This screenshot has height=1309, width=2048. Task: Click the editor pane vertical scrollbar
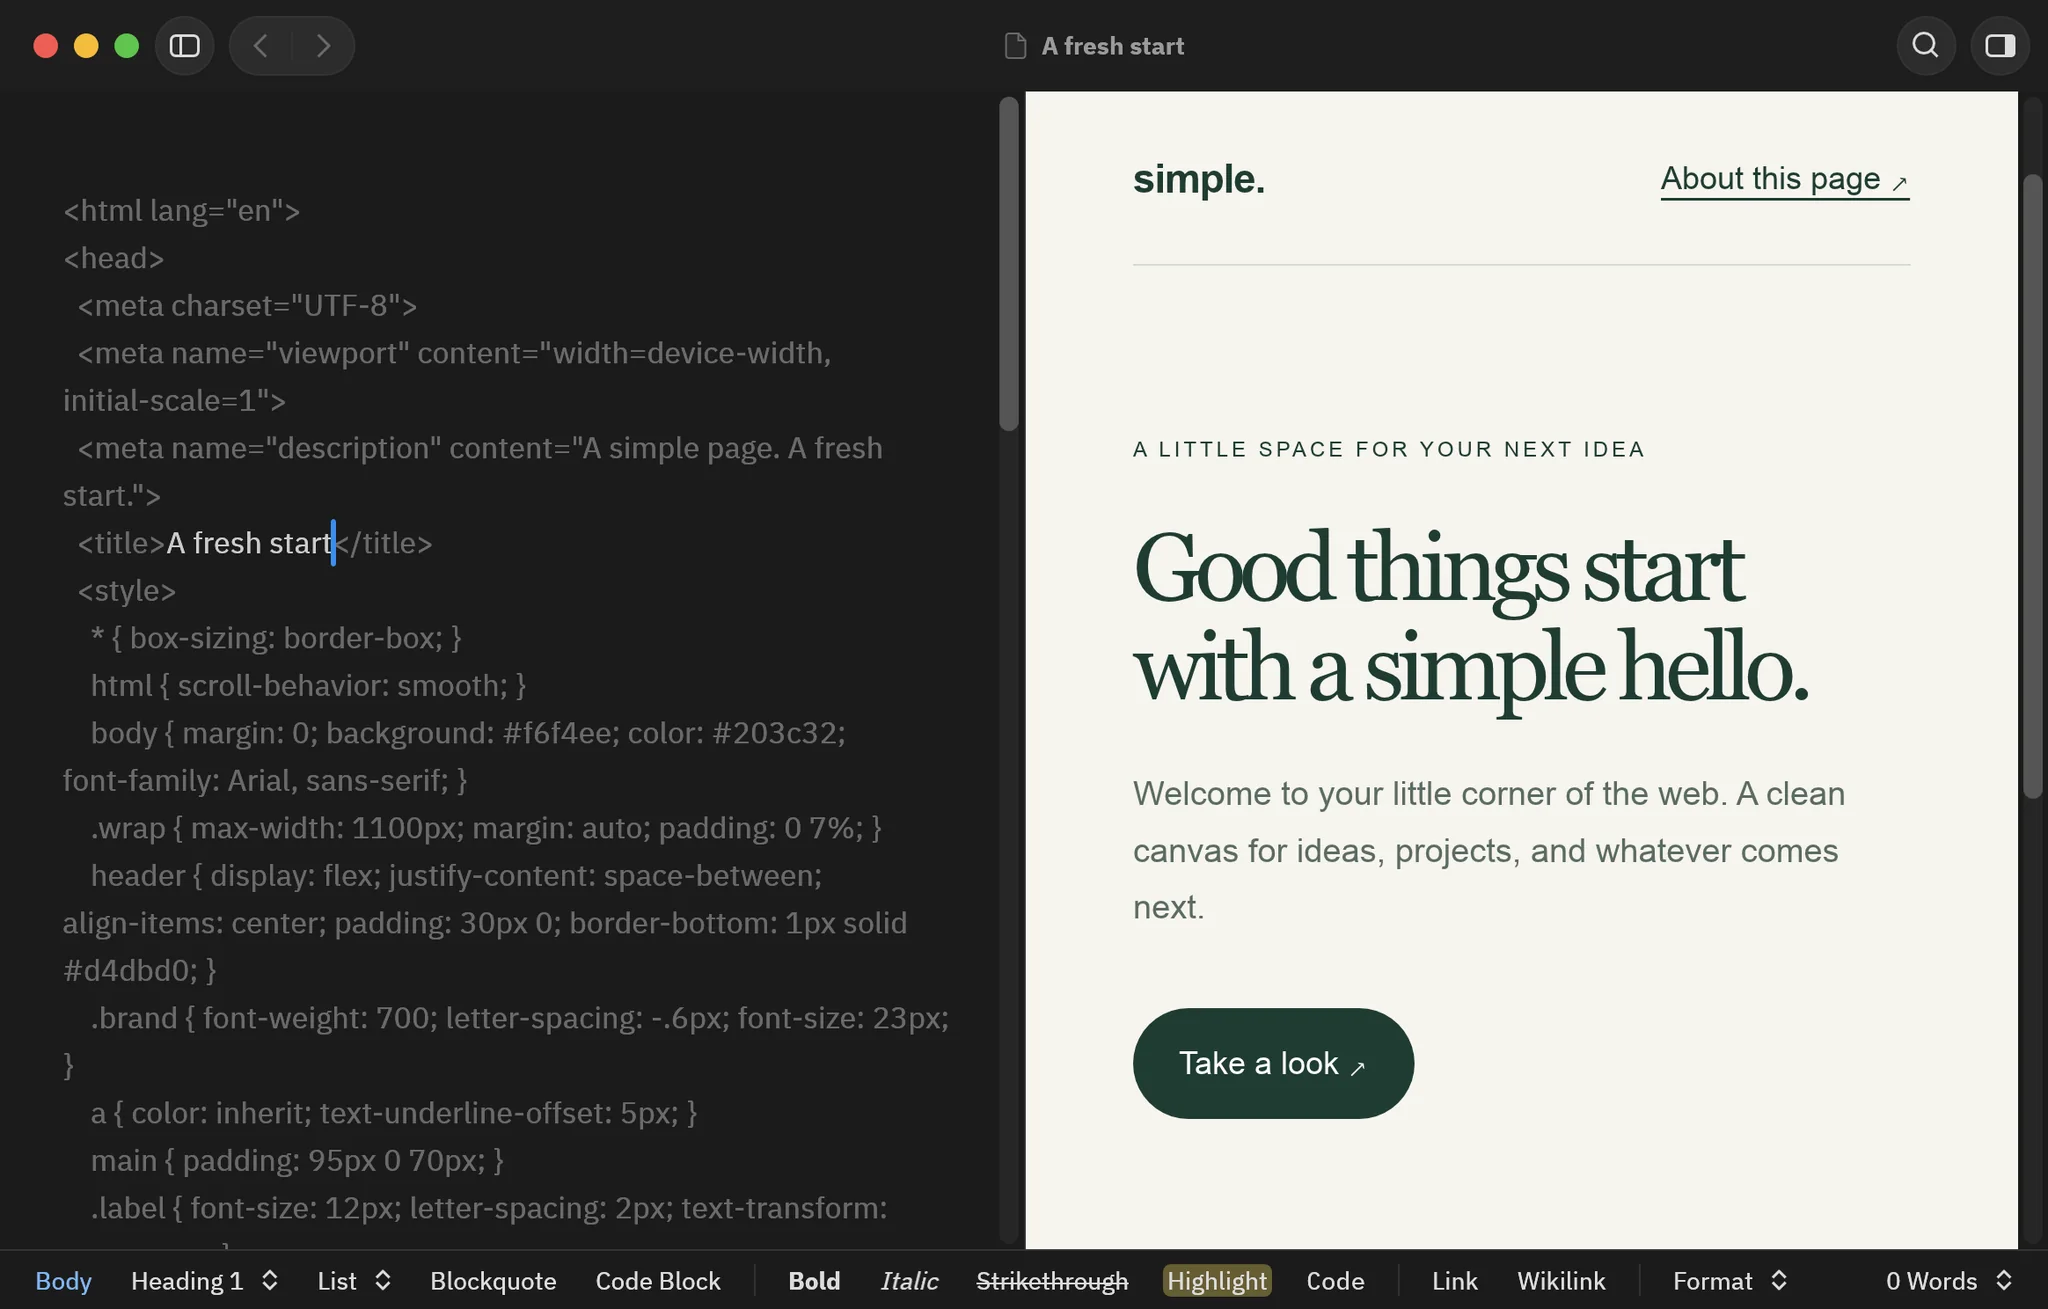(1009, 264)
